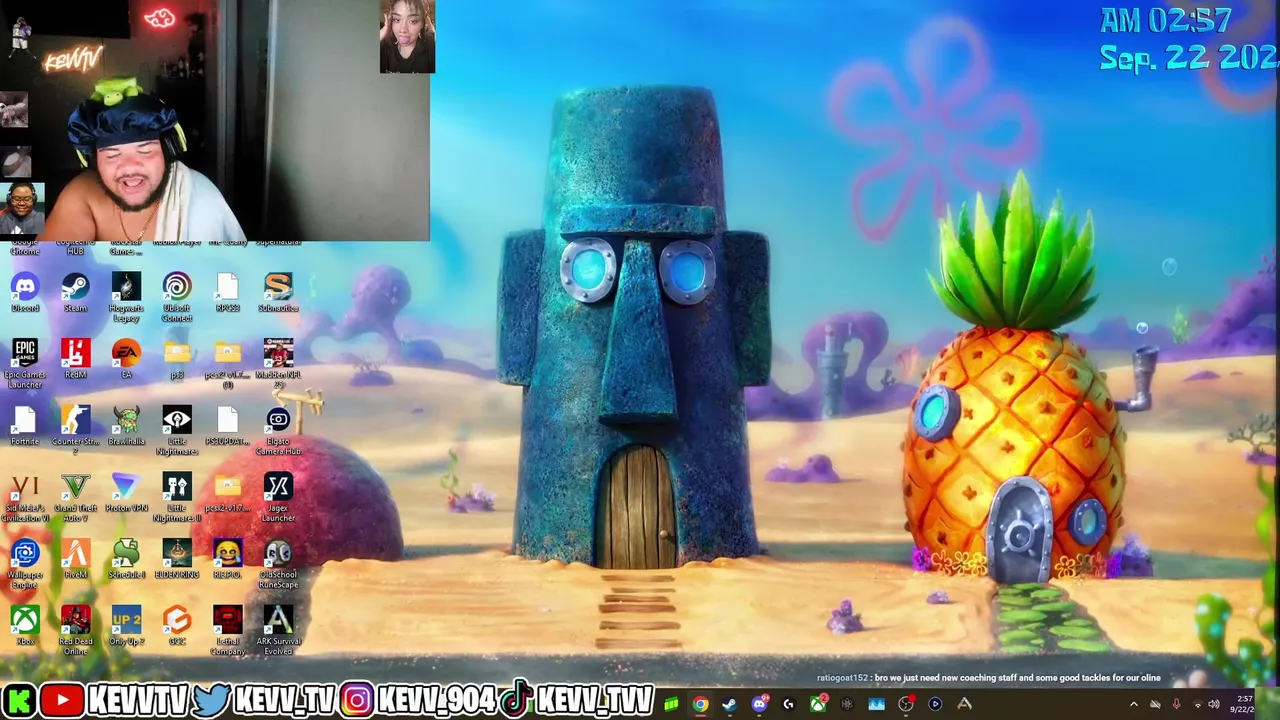This screenshot has width=1280, height=720.
Task: Expand the hidden system tray icons chevron
Action: pyautogui.click(x=1133, y=704)
